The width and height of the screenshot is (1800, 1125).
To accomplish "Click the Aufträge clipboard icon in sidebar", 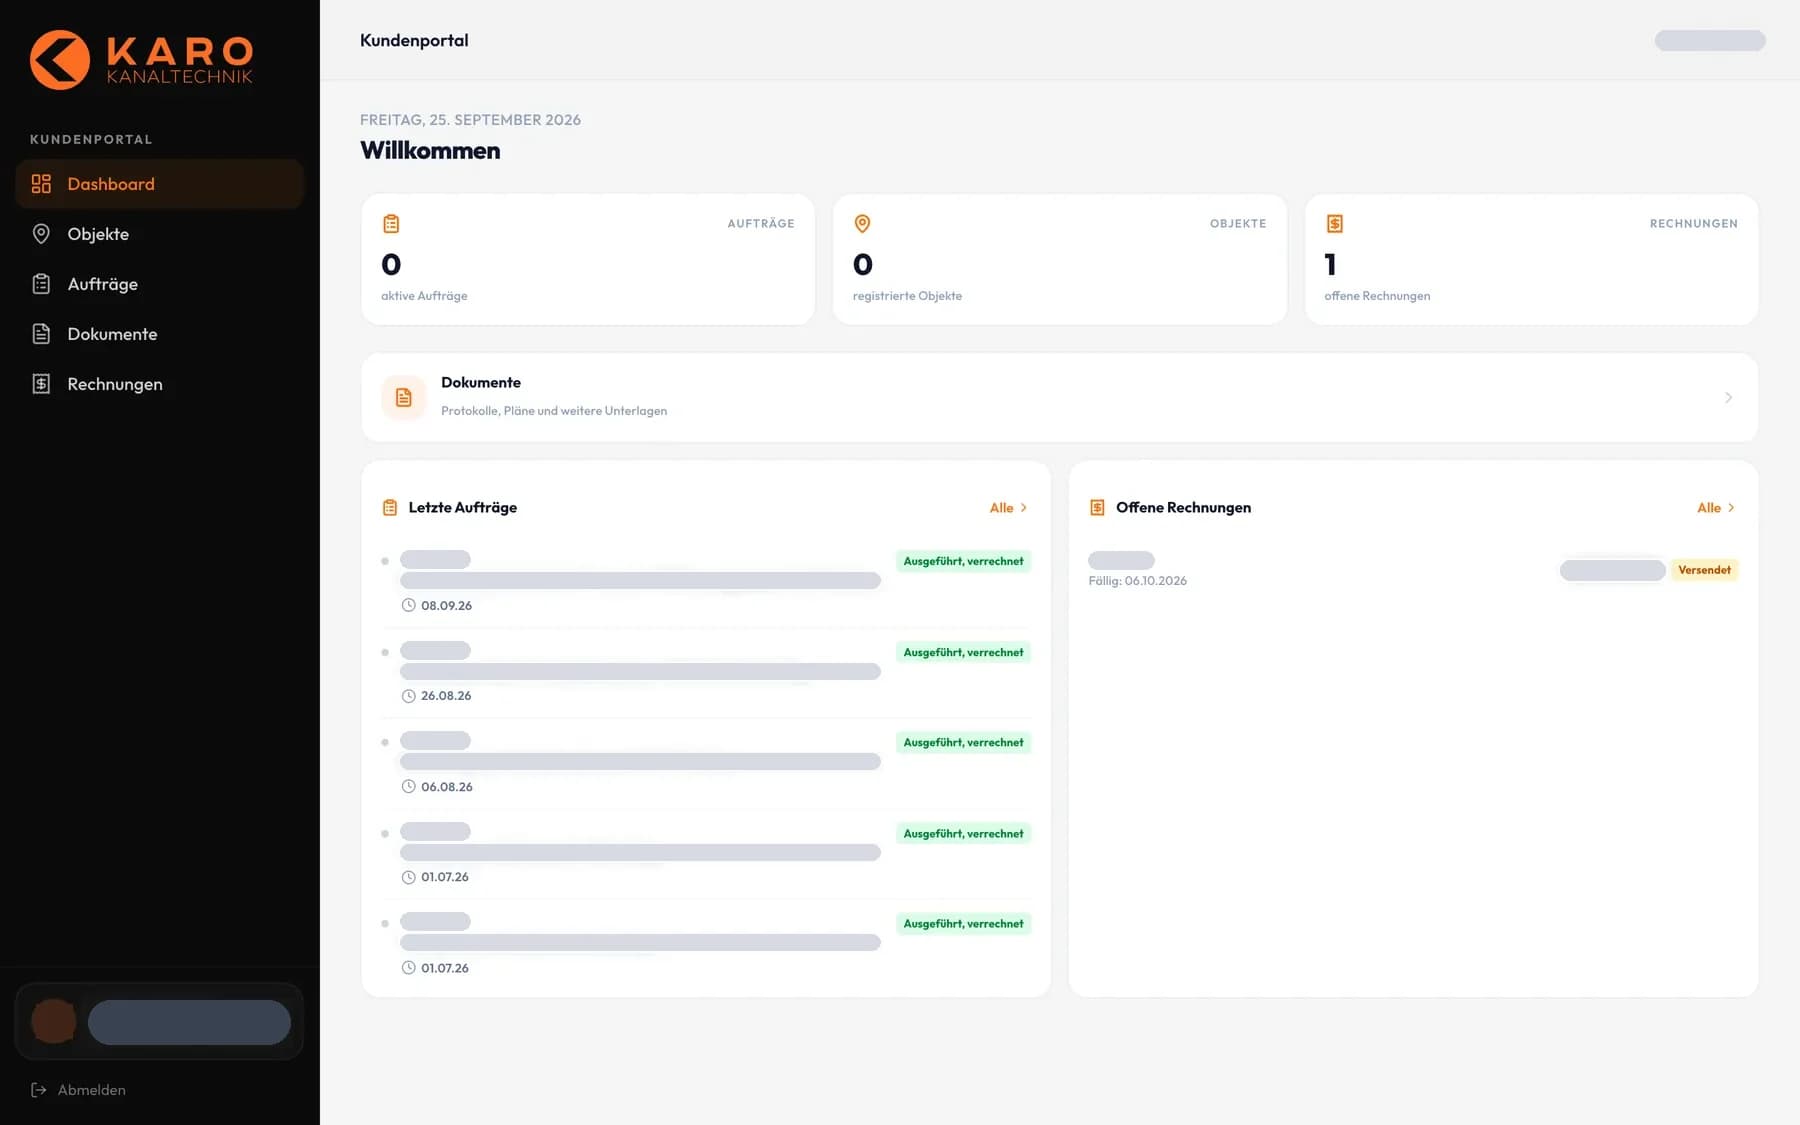I will click(41, 284).
